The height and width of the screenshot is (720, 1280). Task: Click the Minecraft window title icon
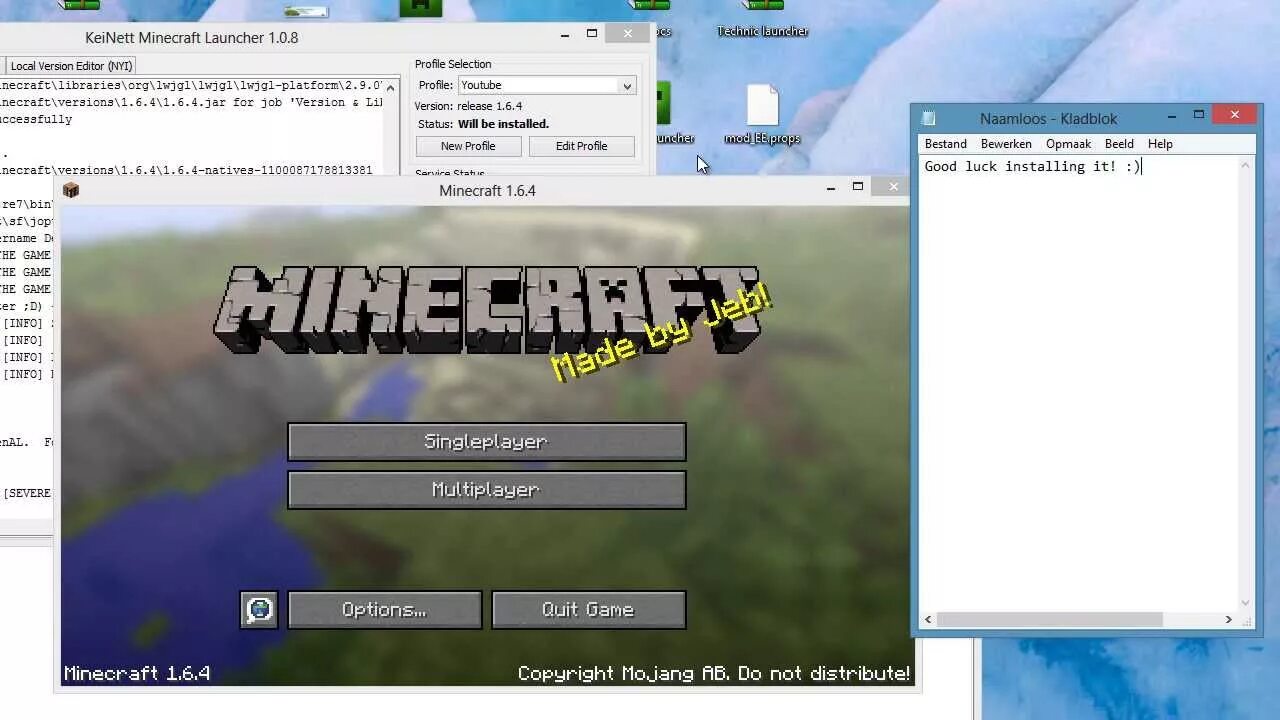point(71,190)
